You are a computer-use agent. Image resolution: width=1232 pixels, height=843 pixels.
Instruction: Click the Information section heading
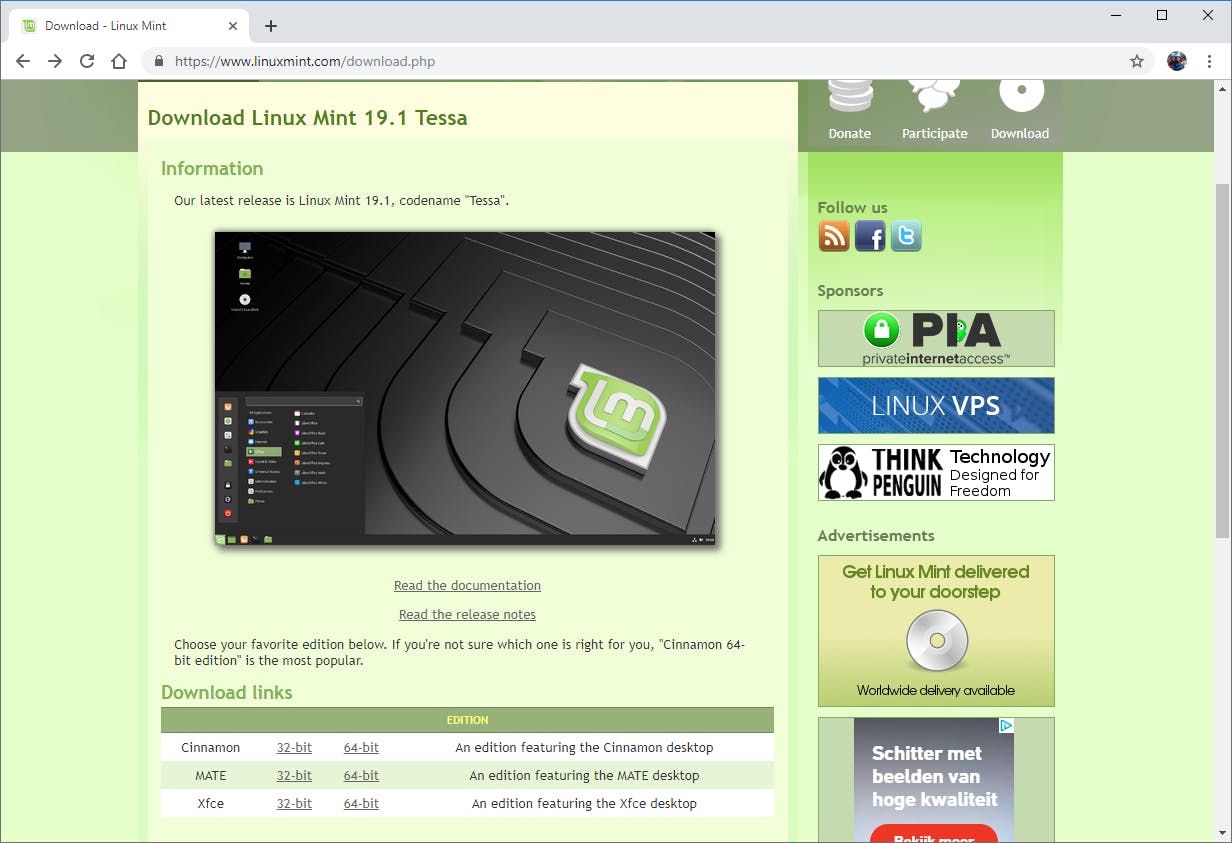click(x=212, y=169)
